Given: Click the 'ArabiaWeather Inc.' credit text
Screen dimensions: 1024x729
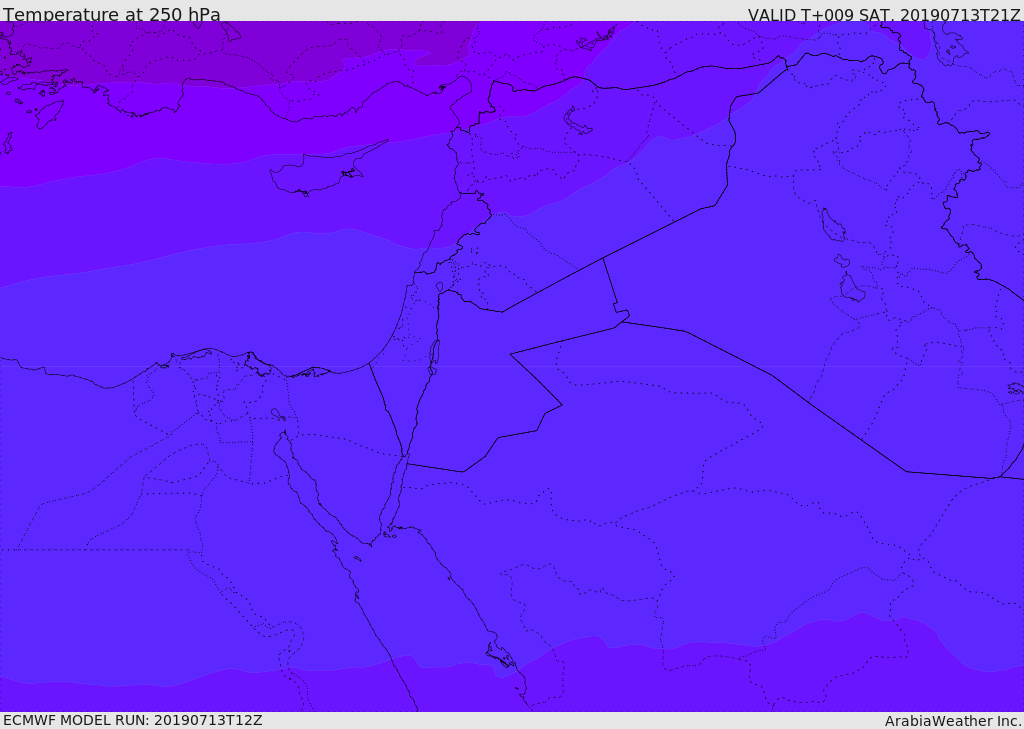Looking at the screenshot, I should 953,721.
